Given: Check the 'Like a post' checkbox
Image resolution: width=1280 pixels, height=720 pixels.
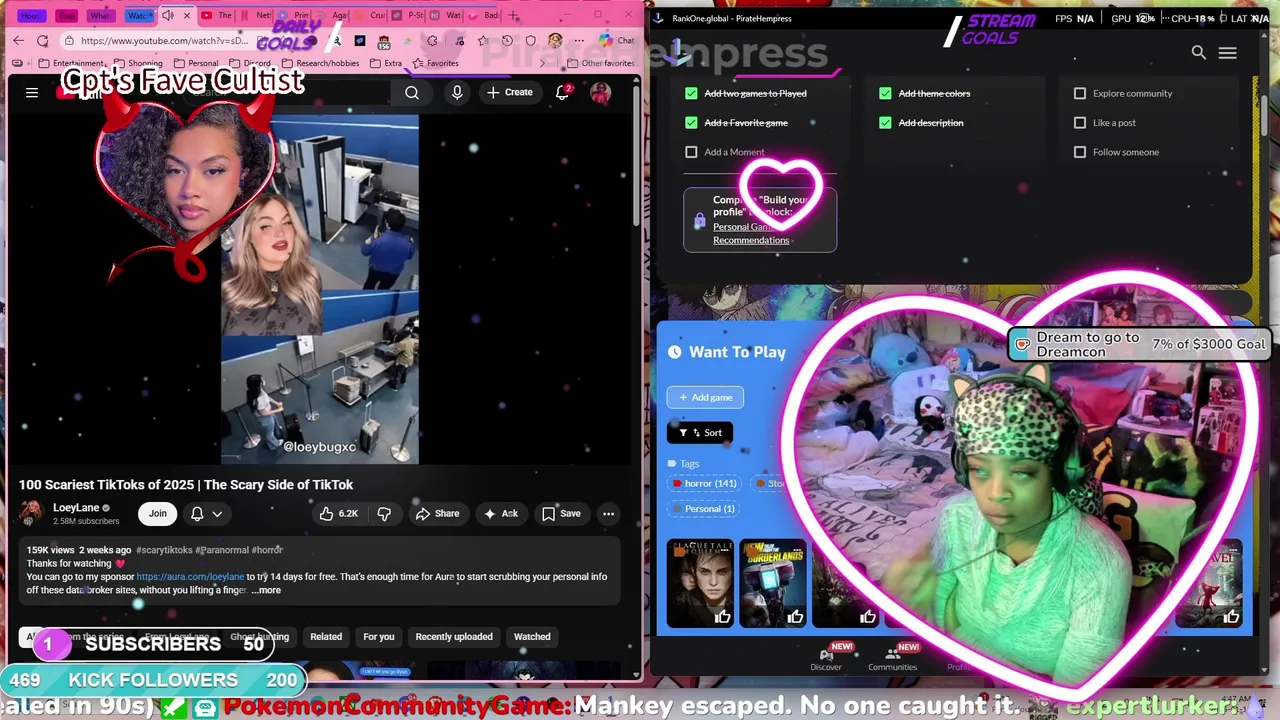Looking at the screenshot, I should (1080, 123).
